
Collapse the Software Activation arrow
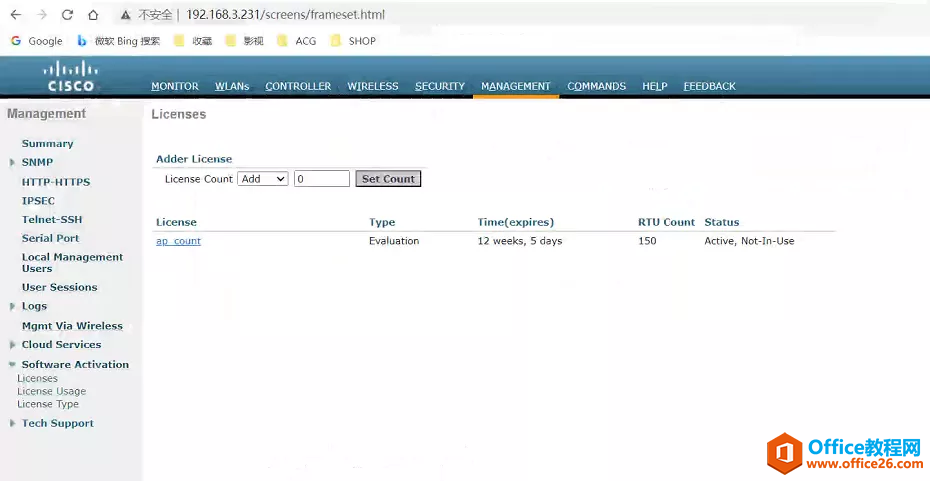tap(12, 364)
